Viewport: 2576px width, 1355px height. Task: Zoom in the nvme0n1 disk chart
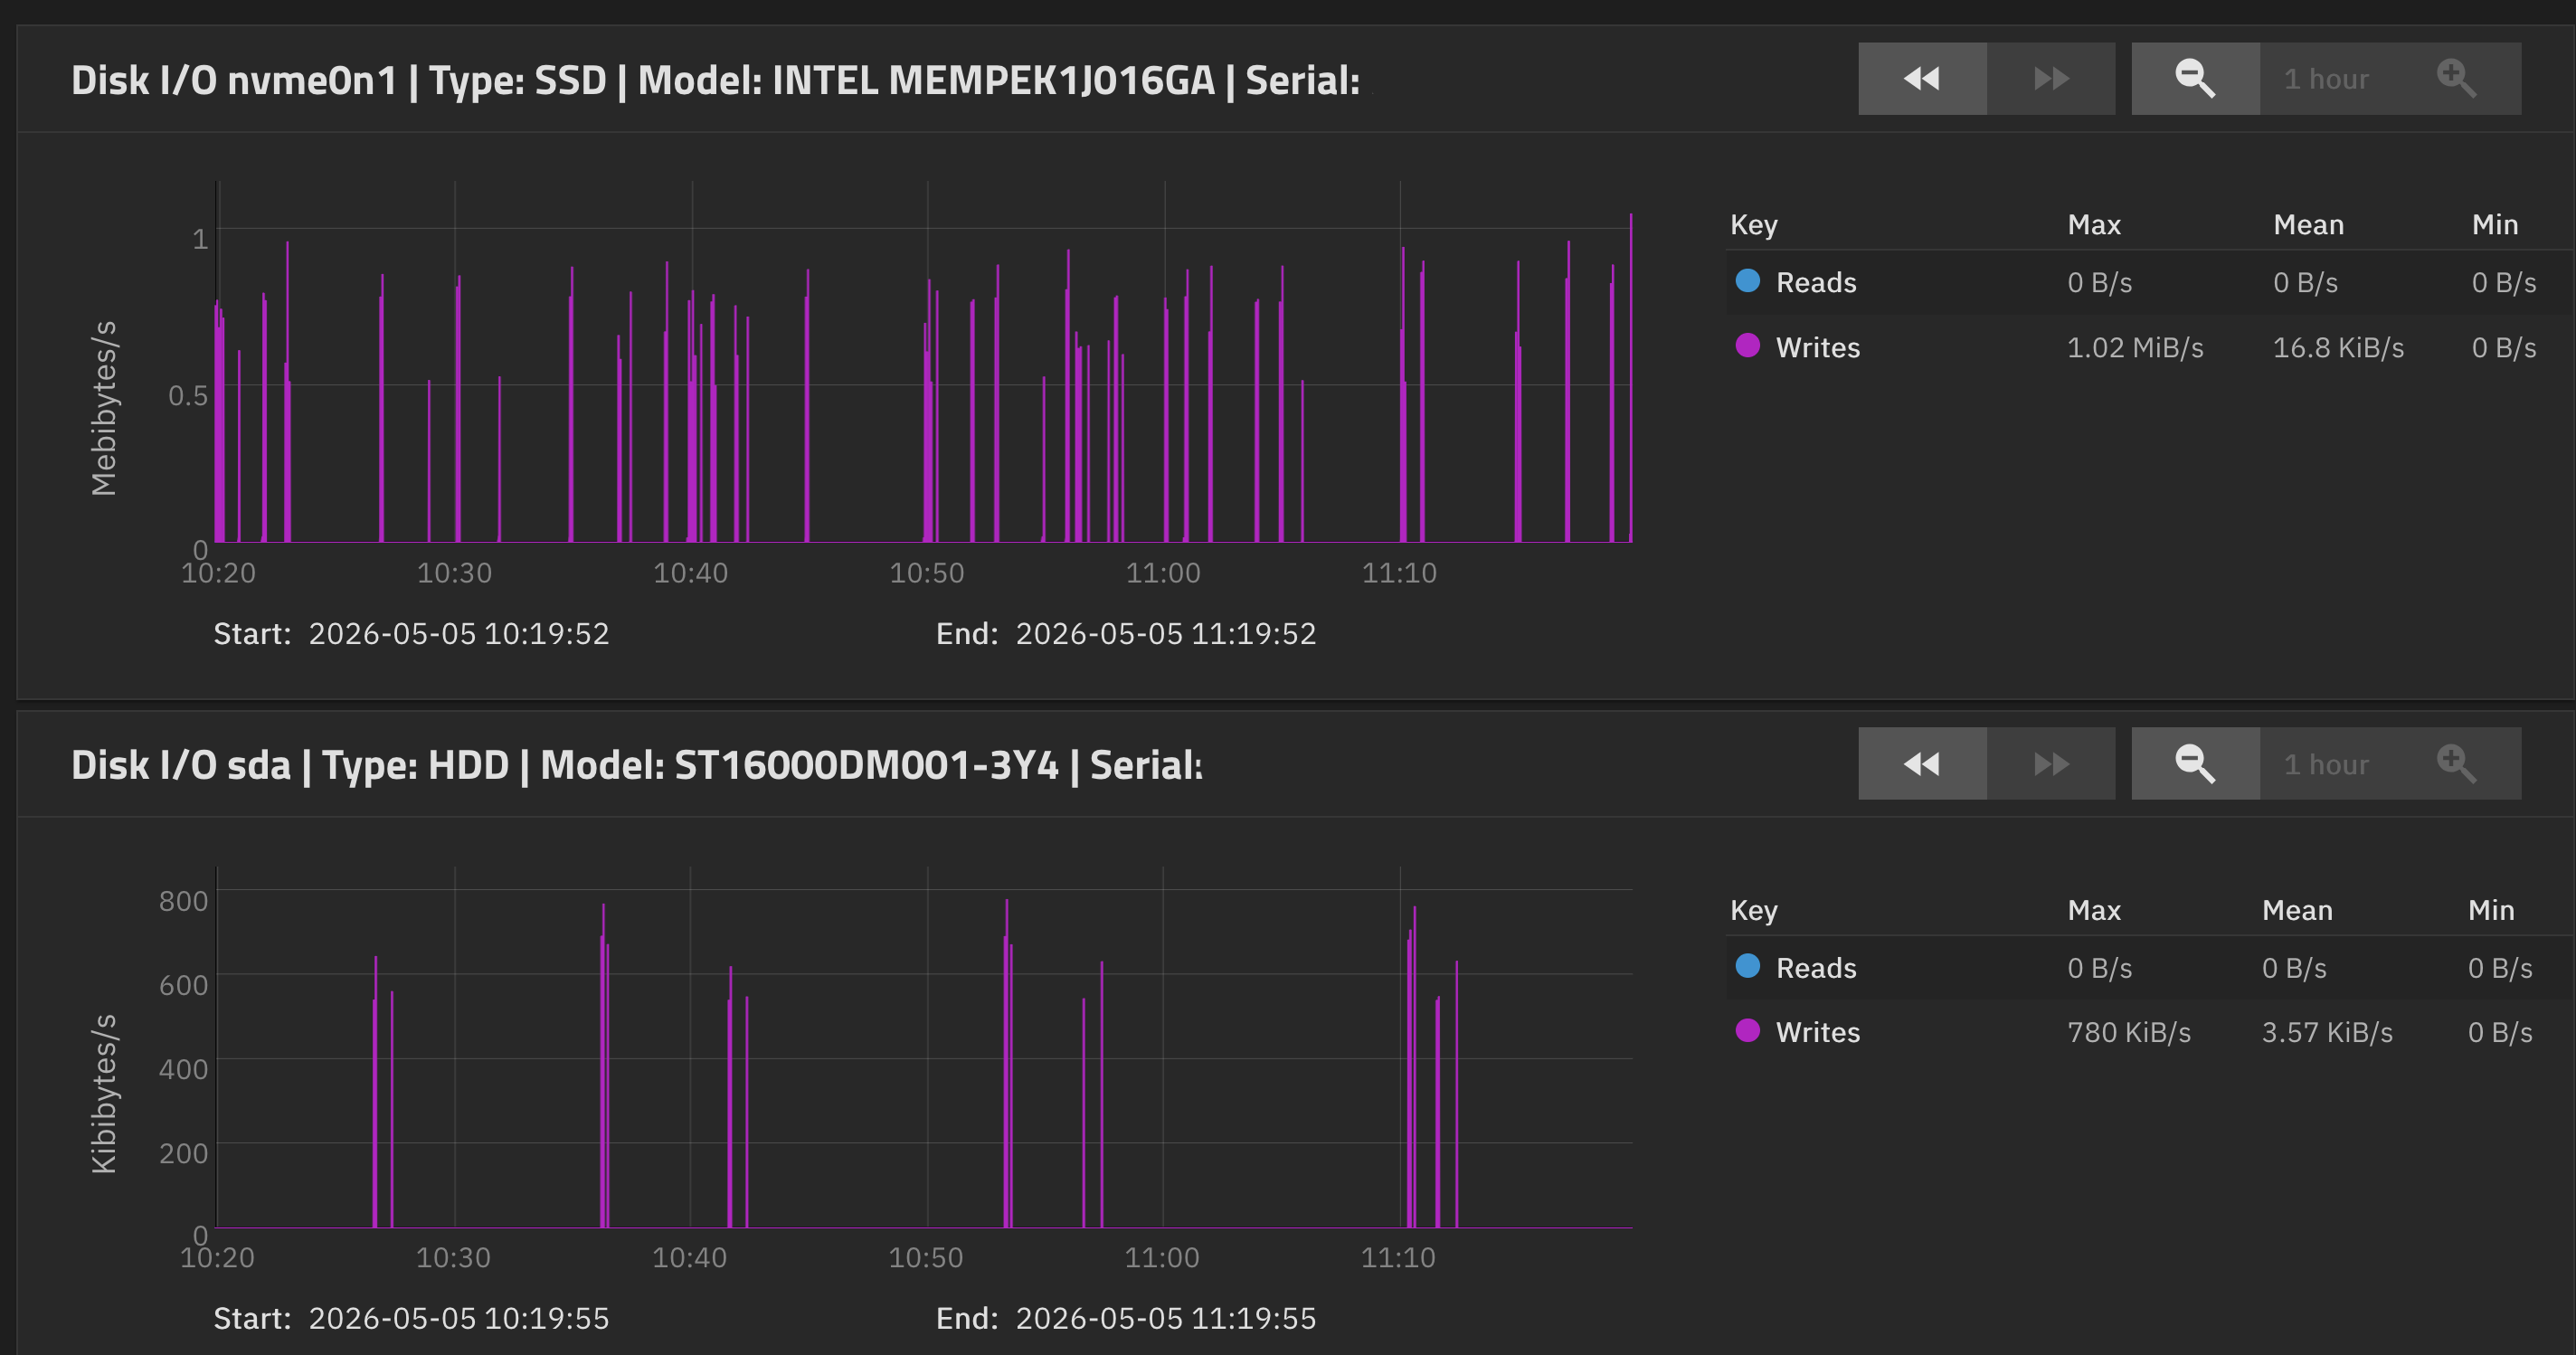2456,78
